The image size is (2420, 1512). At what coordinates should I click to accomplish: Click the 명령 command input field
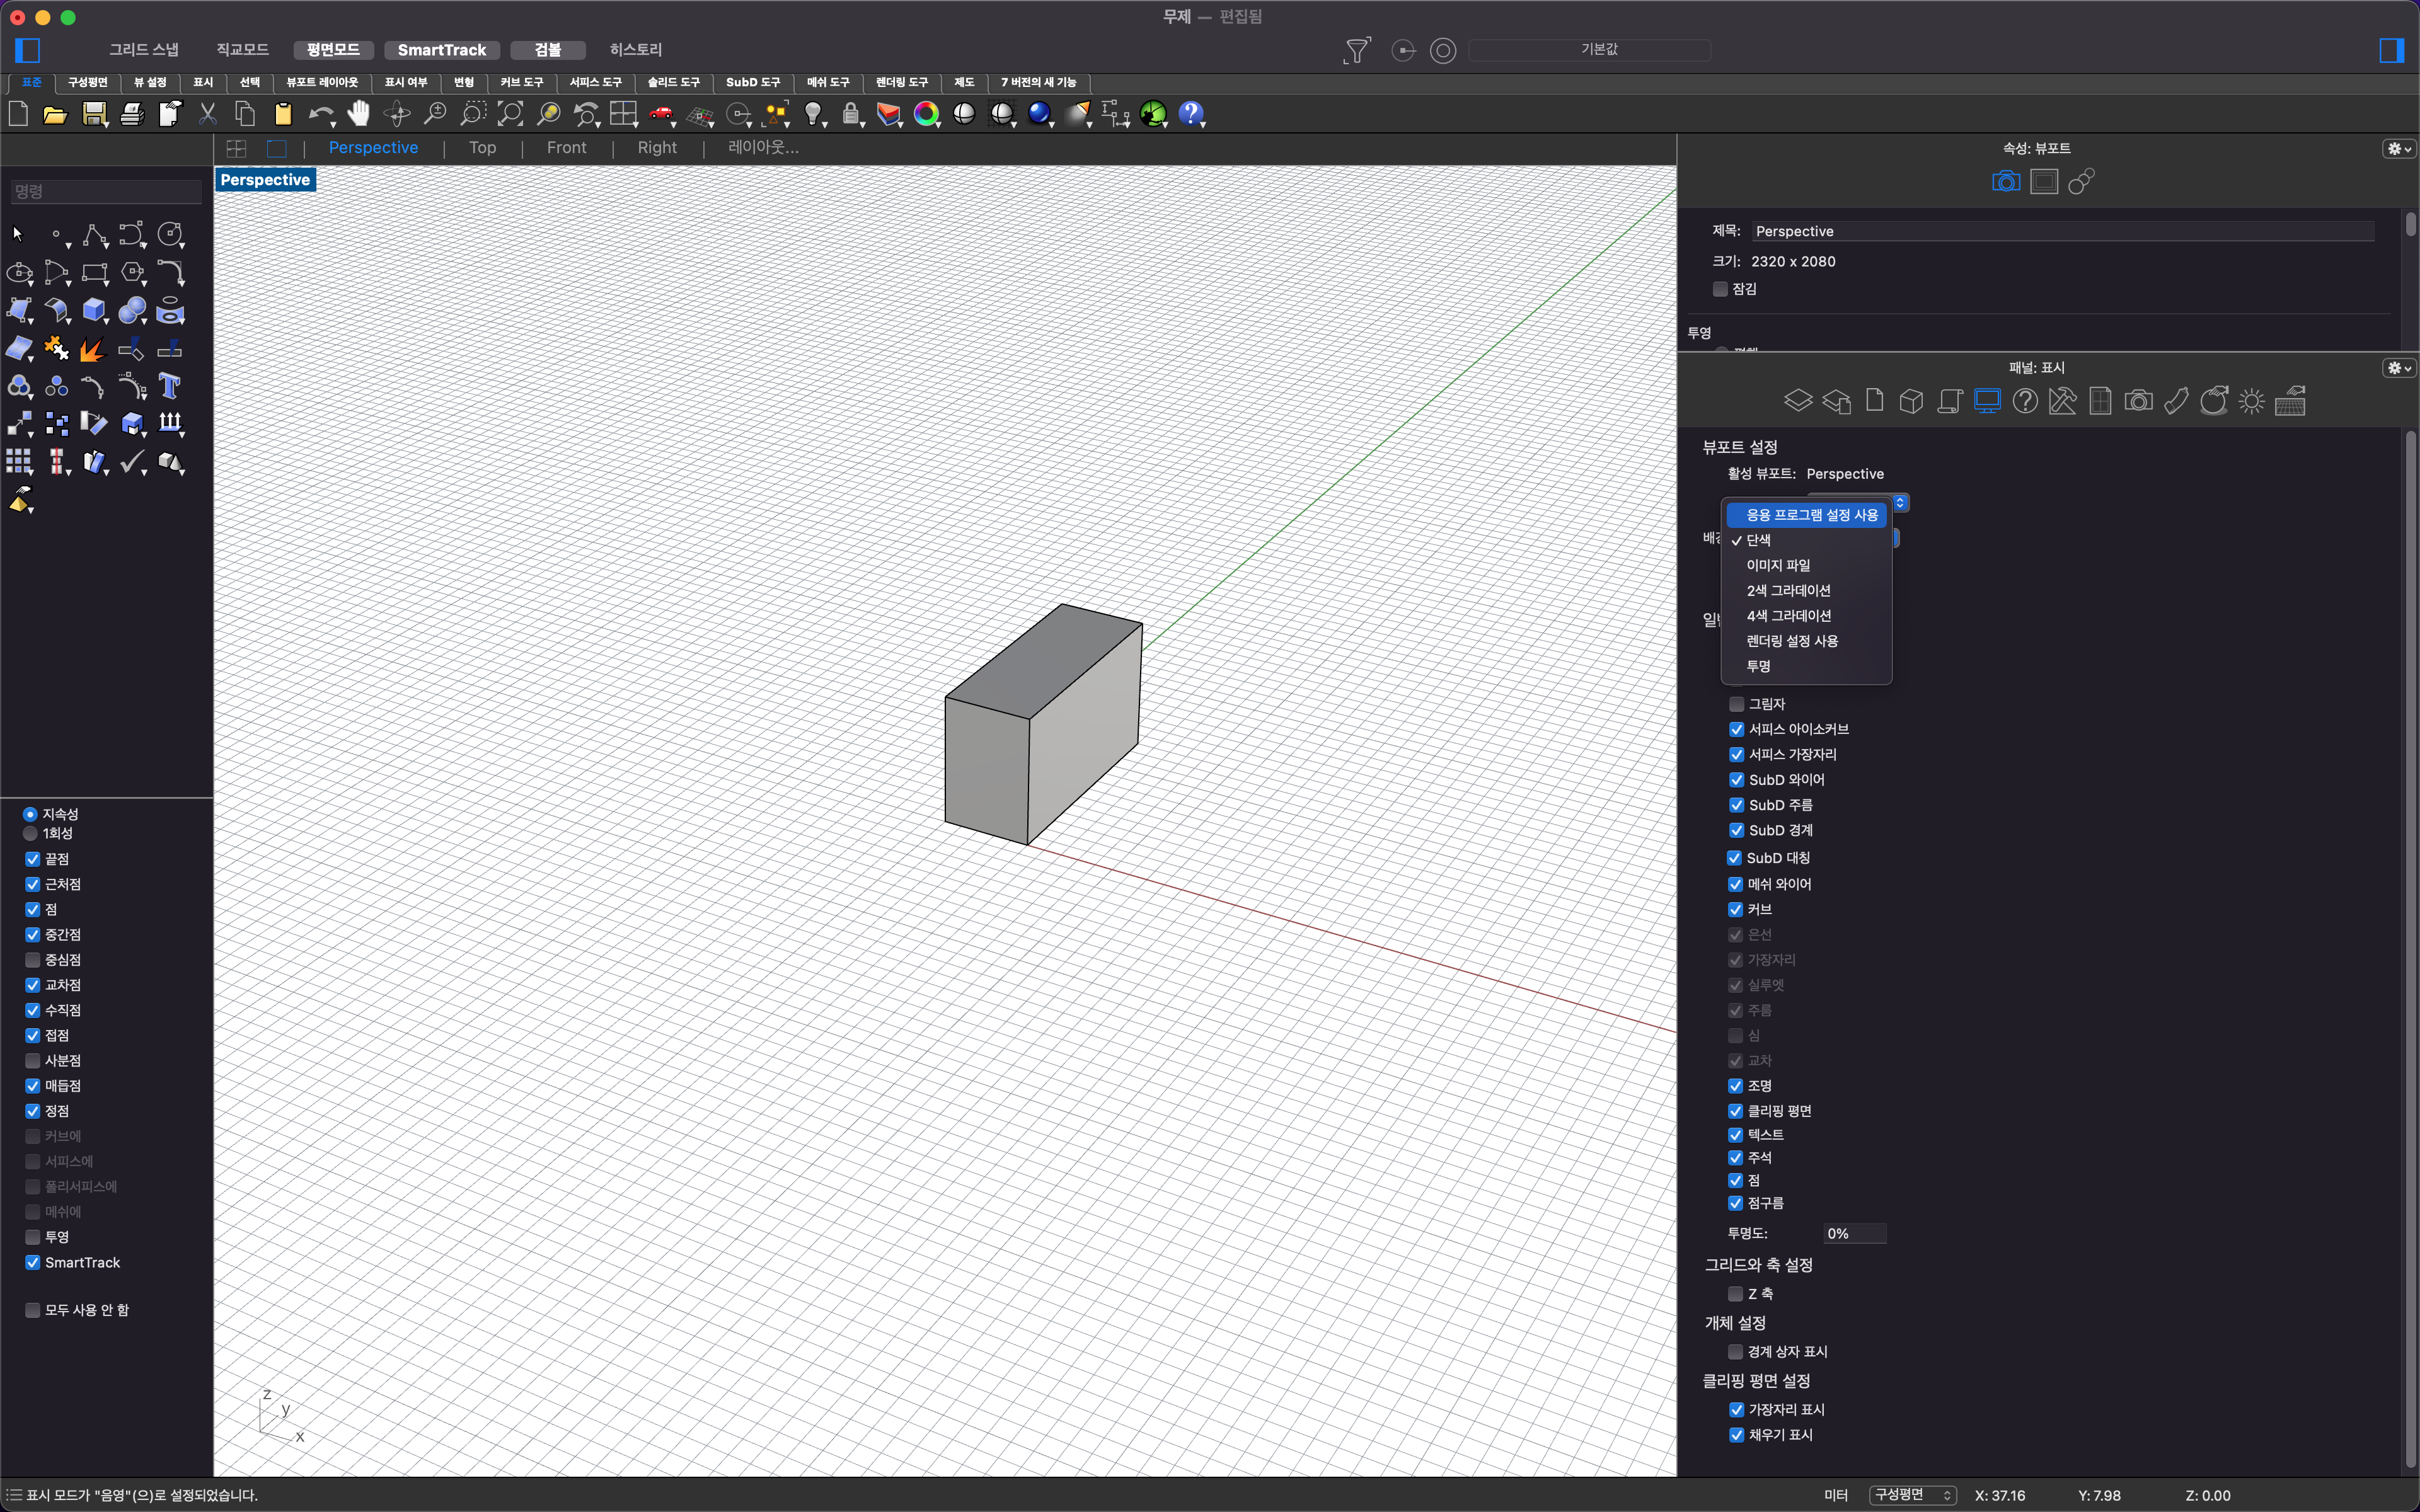click(x=106, y=191)
